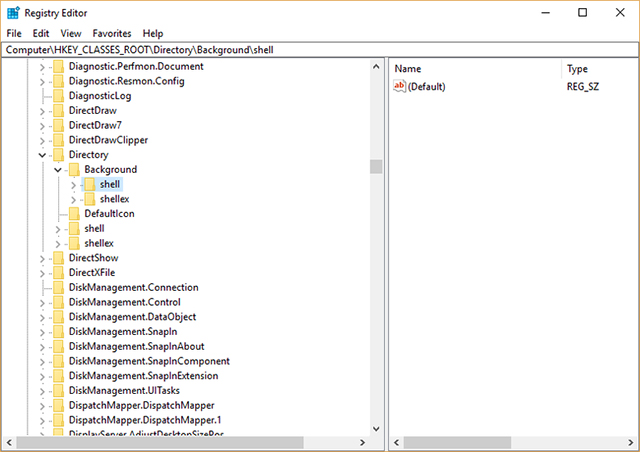The width and height of the screenshot is (640, 452).
Task: Select the Diagnostic.Perfmon.Document folder icon
Action: pos(59,67)
